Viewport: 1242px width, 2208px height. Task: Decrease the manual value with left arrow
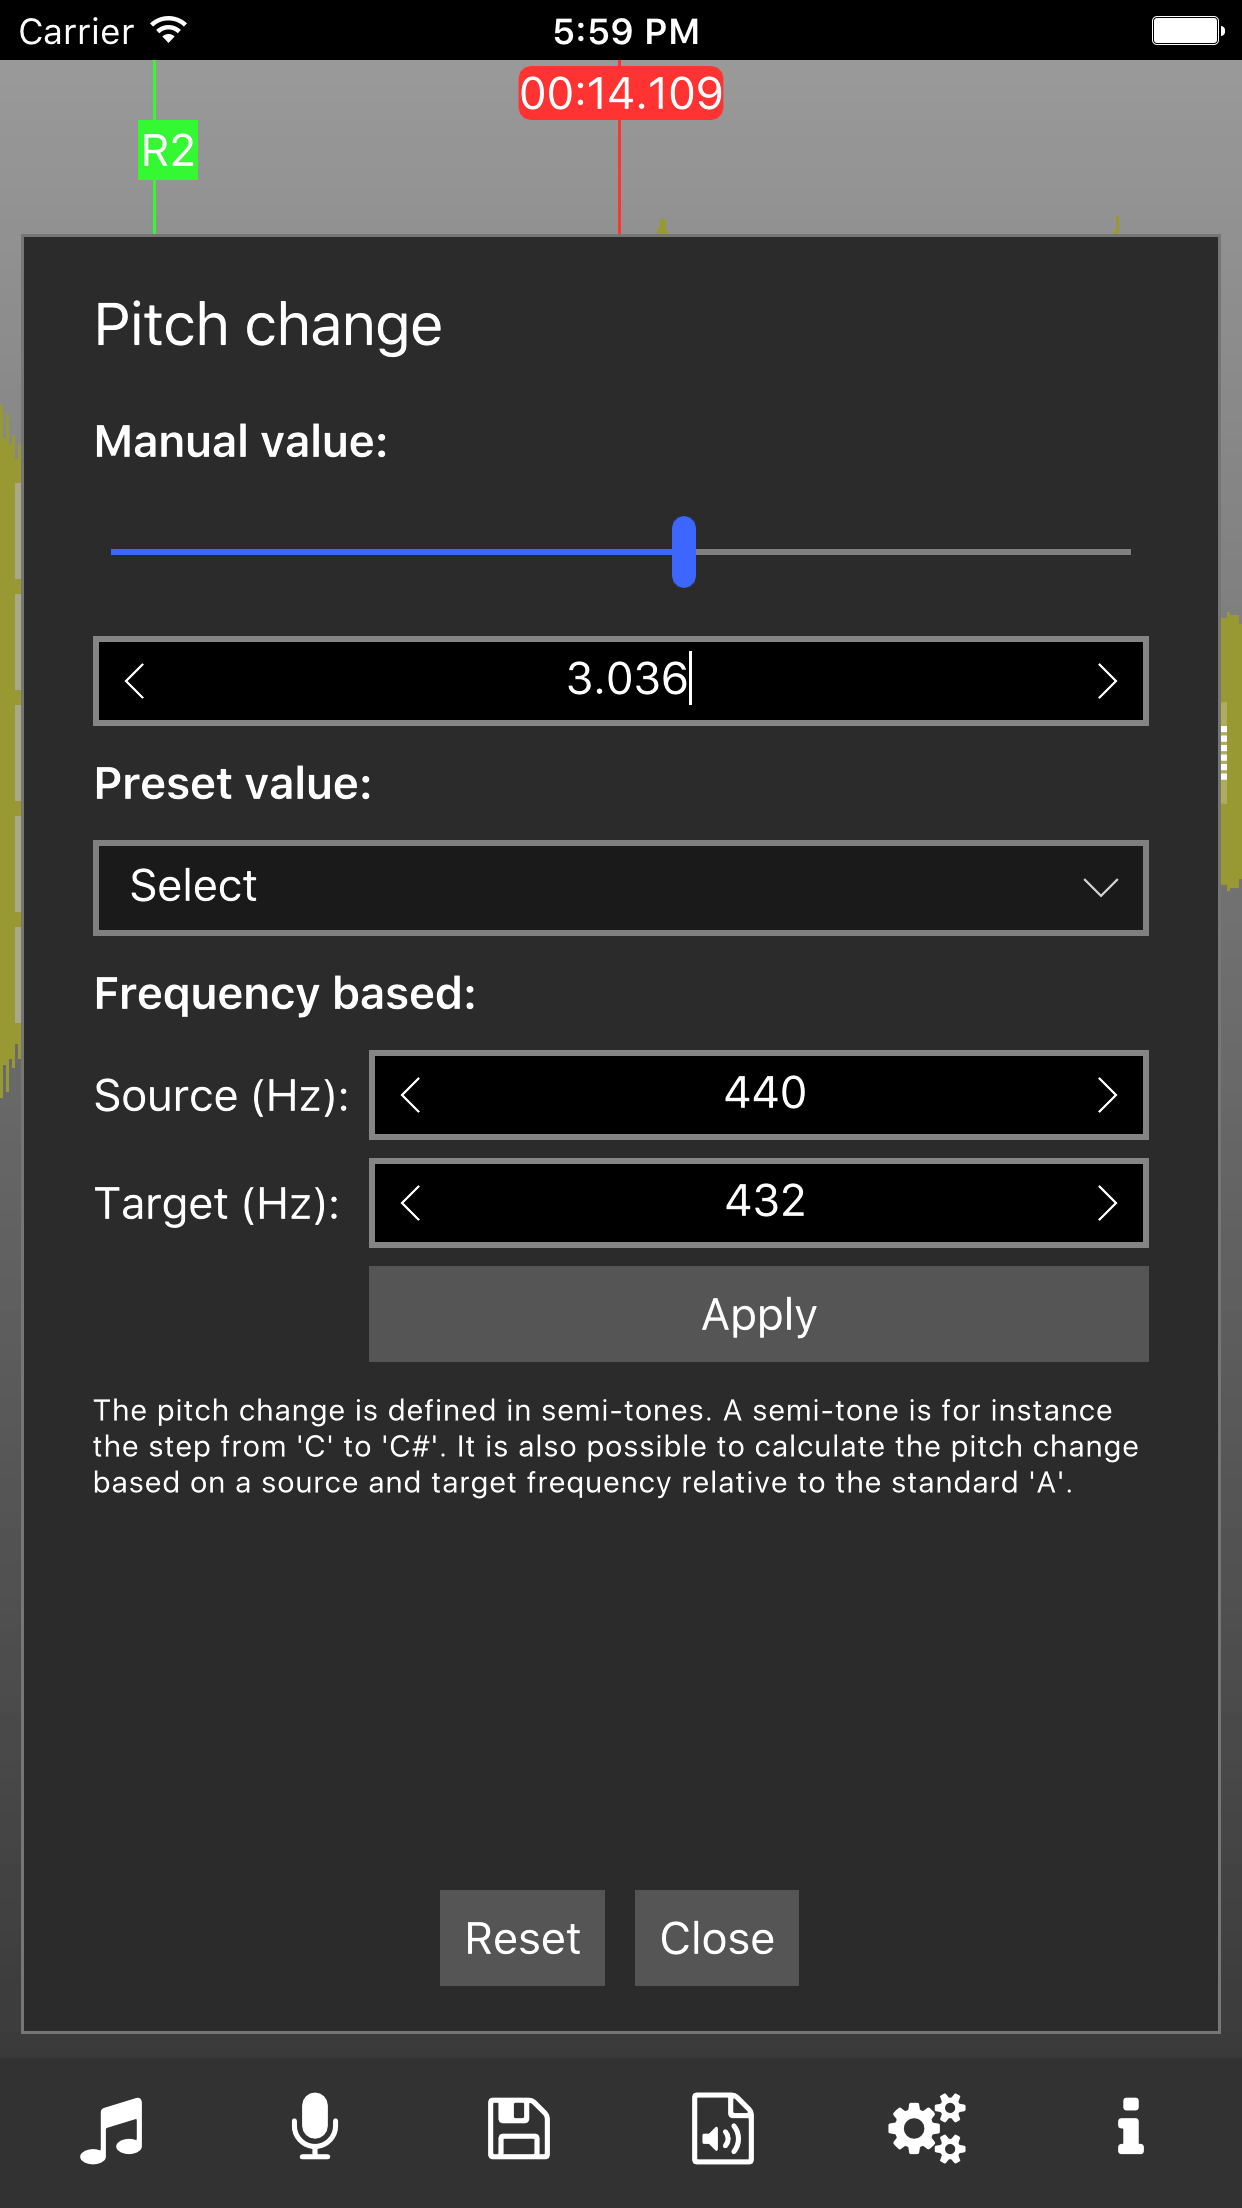point(133,681)
